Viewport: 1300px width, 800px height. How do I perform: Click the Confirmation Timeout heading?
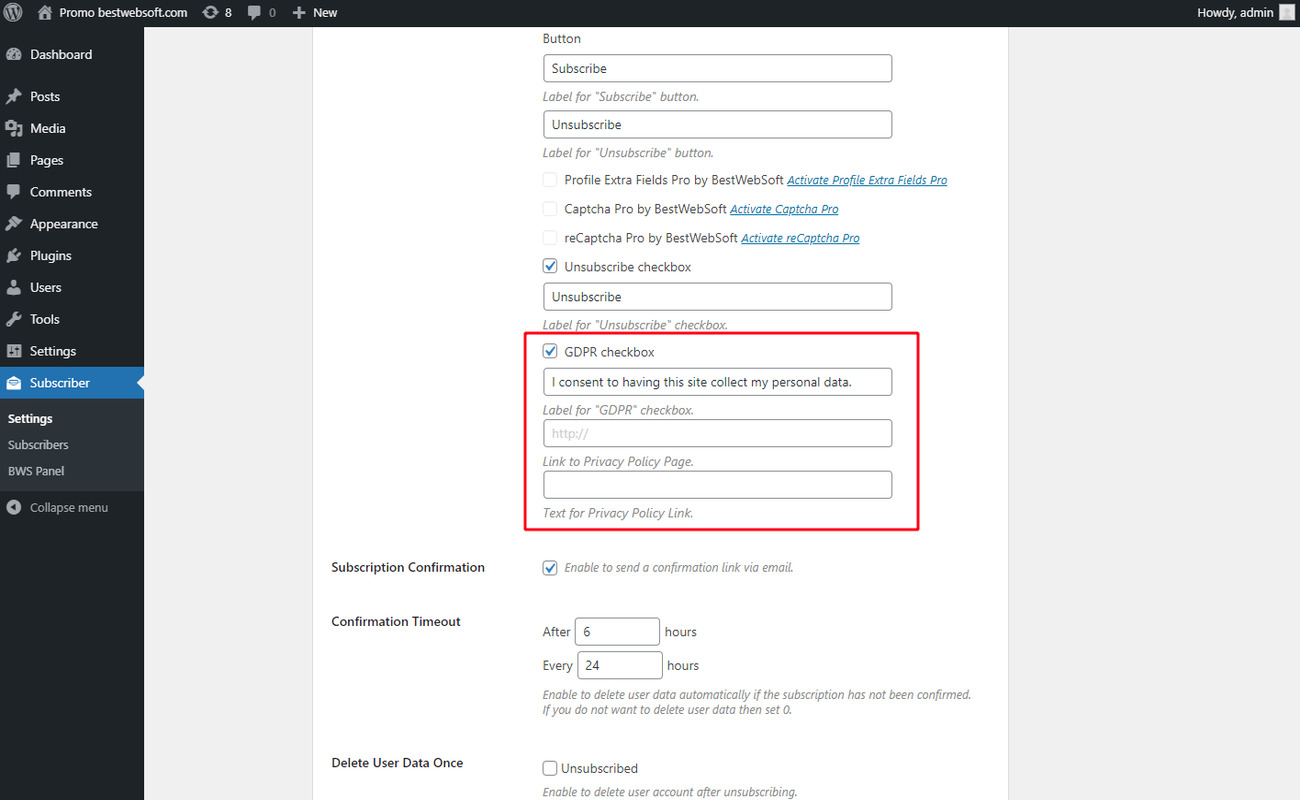[x=396, y=621]
